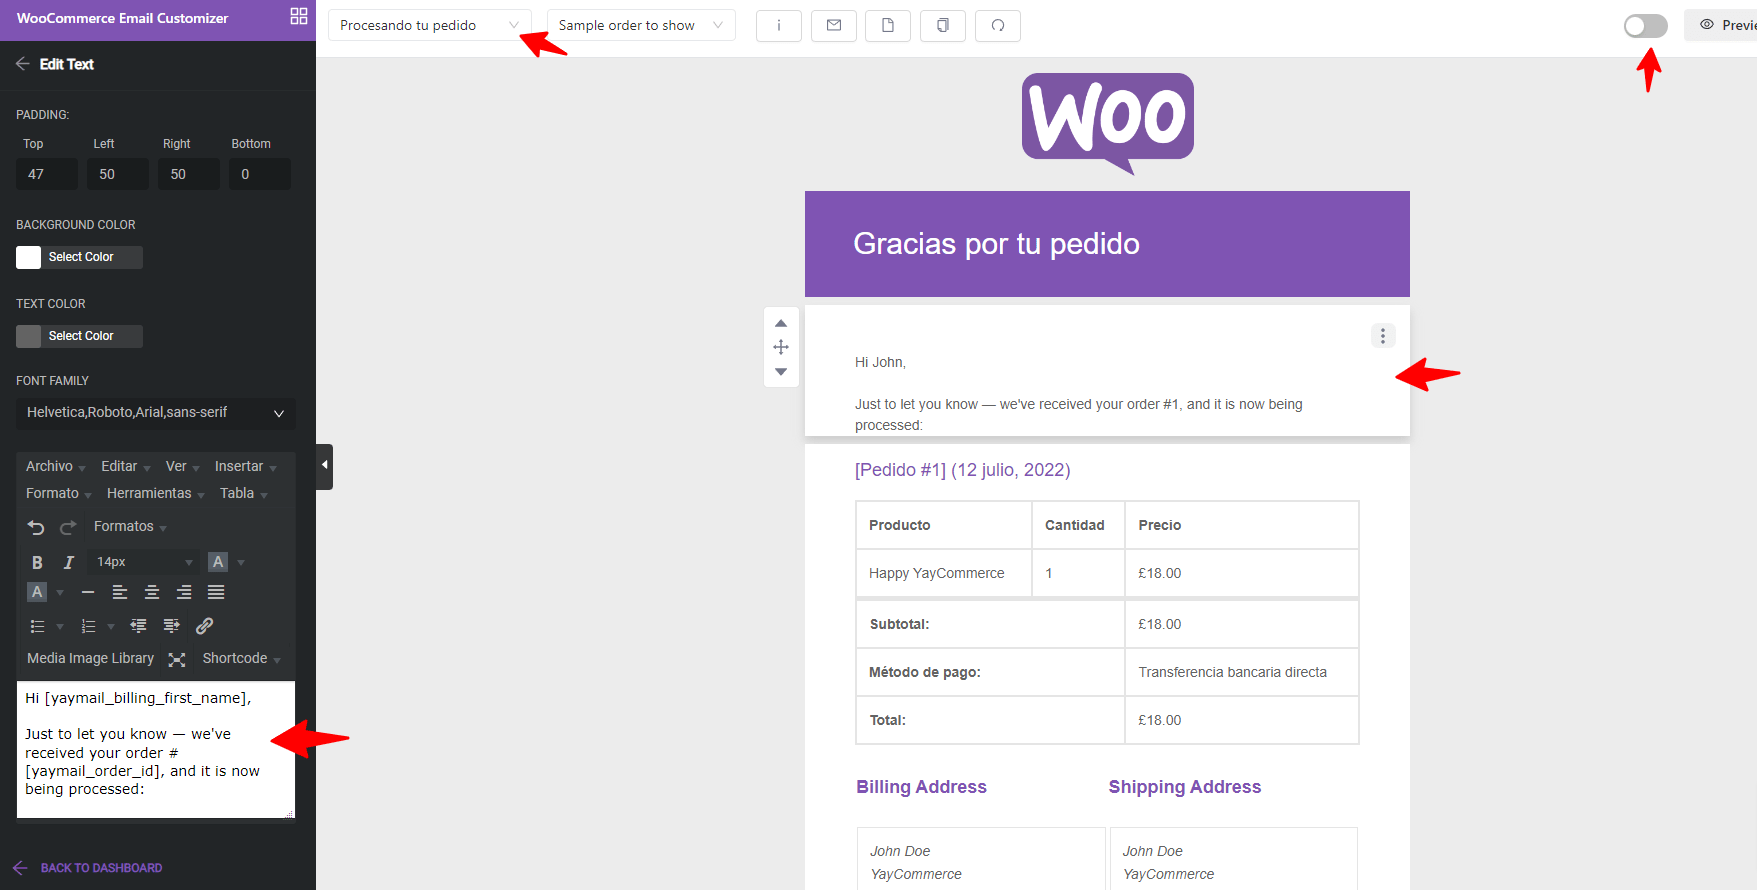The width and height of the screenshot is (1757, 890).
Task: Insert a bulleted list
Action: [x=37, y=626]
